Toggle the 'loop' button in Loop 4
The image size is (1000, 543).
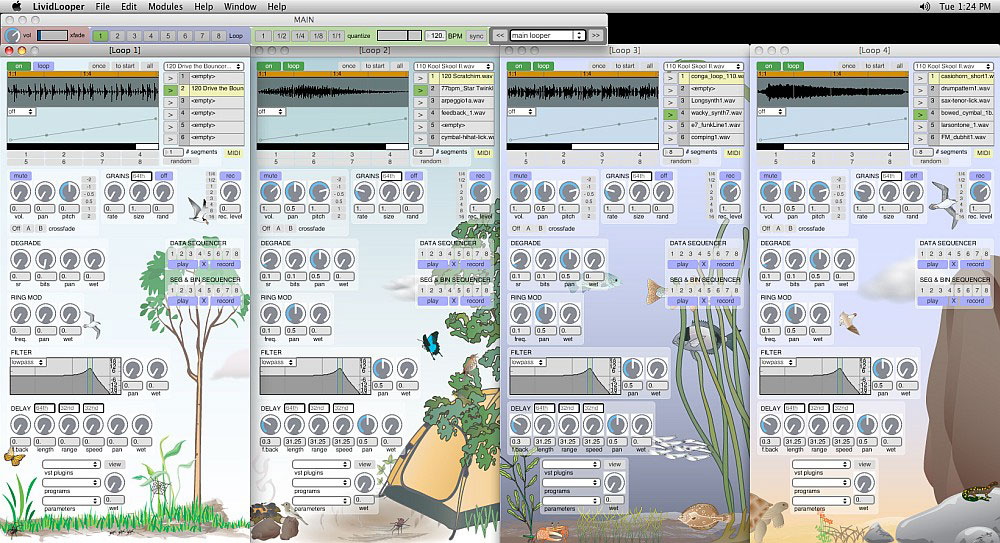794,65
